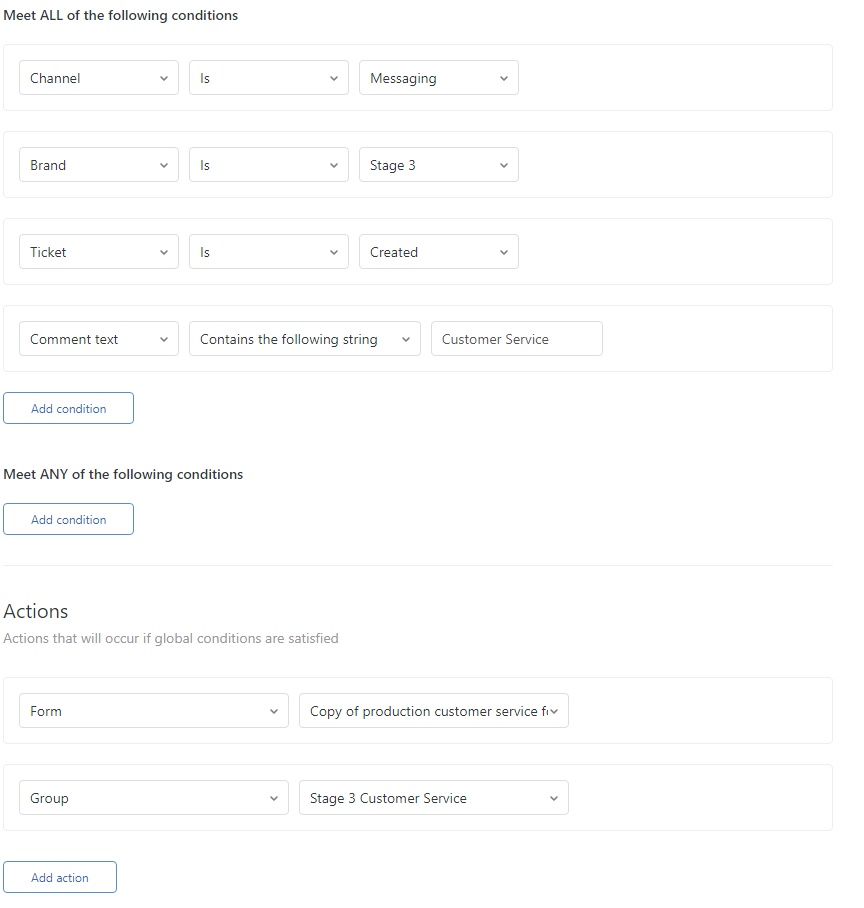Open the 'Is' operator dropdown beside Ticket
Viewport: 864px width, 908px height.
tap(268, 252)
